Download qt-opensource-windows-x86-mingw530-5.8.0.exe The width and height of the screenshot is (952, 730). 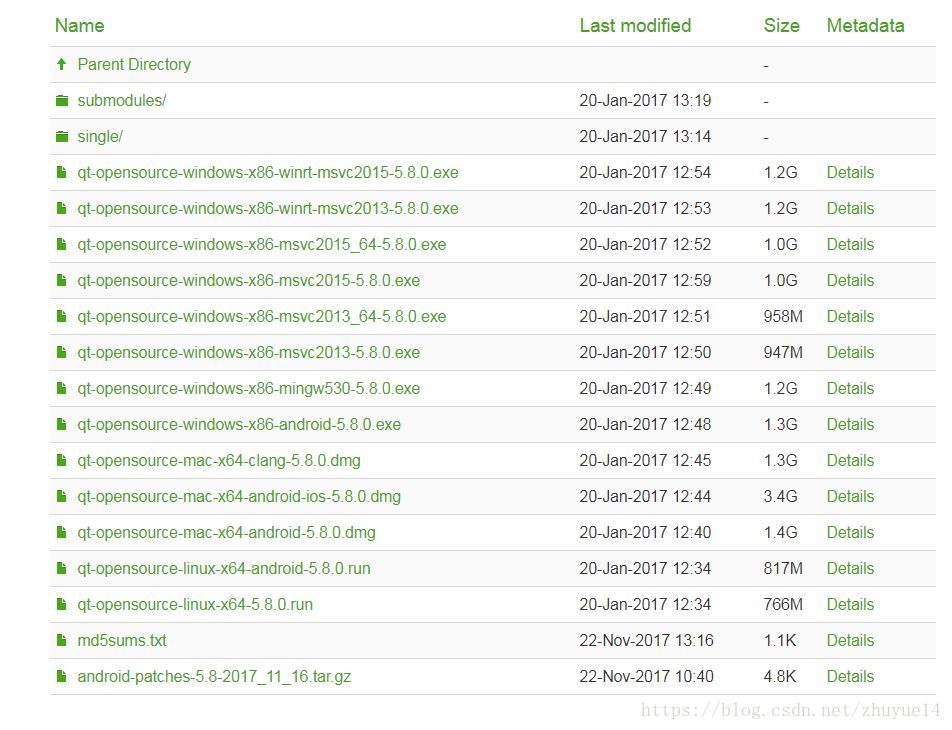[x=249, y=389]
